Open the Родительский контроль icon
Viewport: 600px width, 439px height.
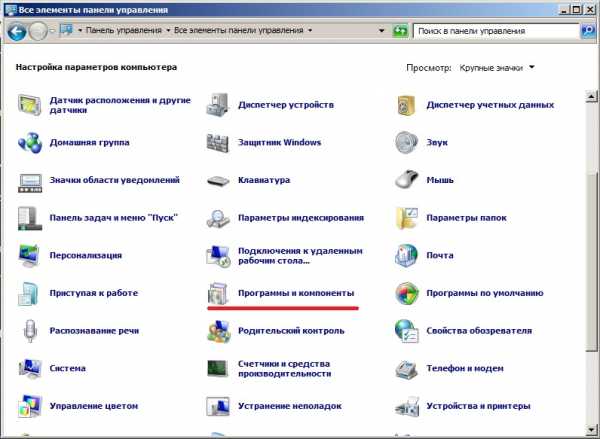pos(218,331)
